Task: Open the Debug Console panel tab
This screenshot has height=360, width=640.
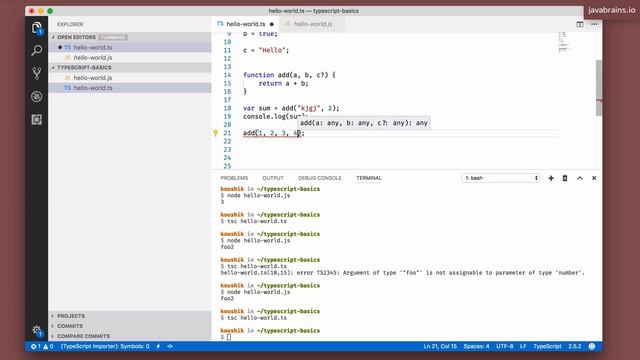Action: (320, 178)
